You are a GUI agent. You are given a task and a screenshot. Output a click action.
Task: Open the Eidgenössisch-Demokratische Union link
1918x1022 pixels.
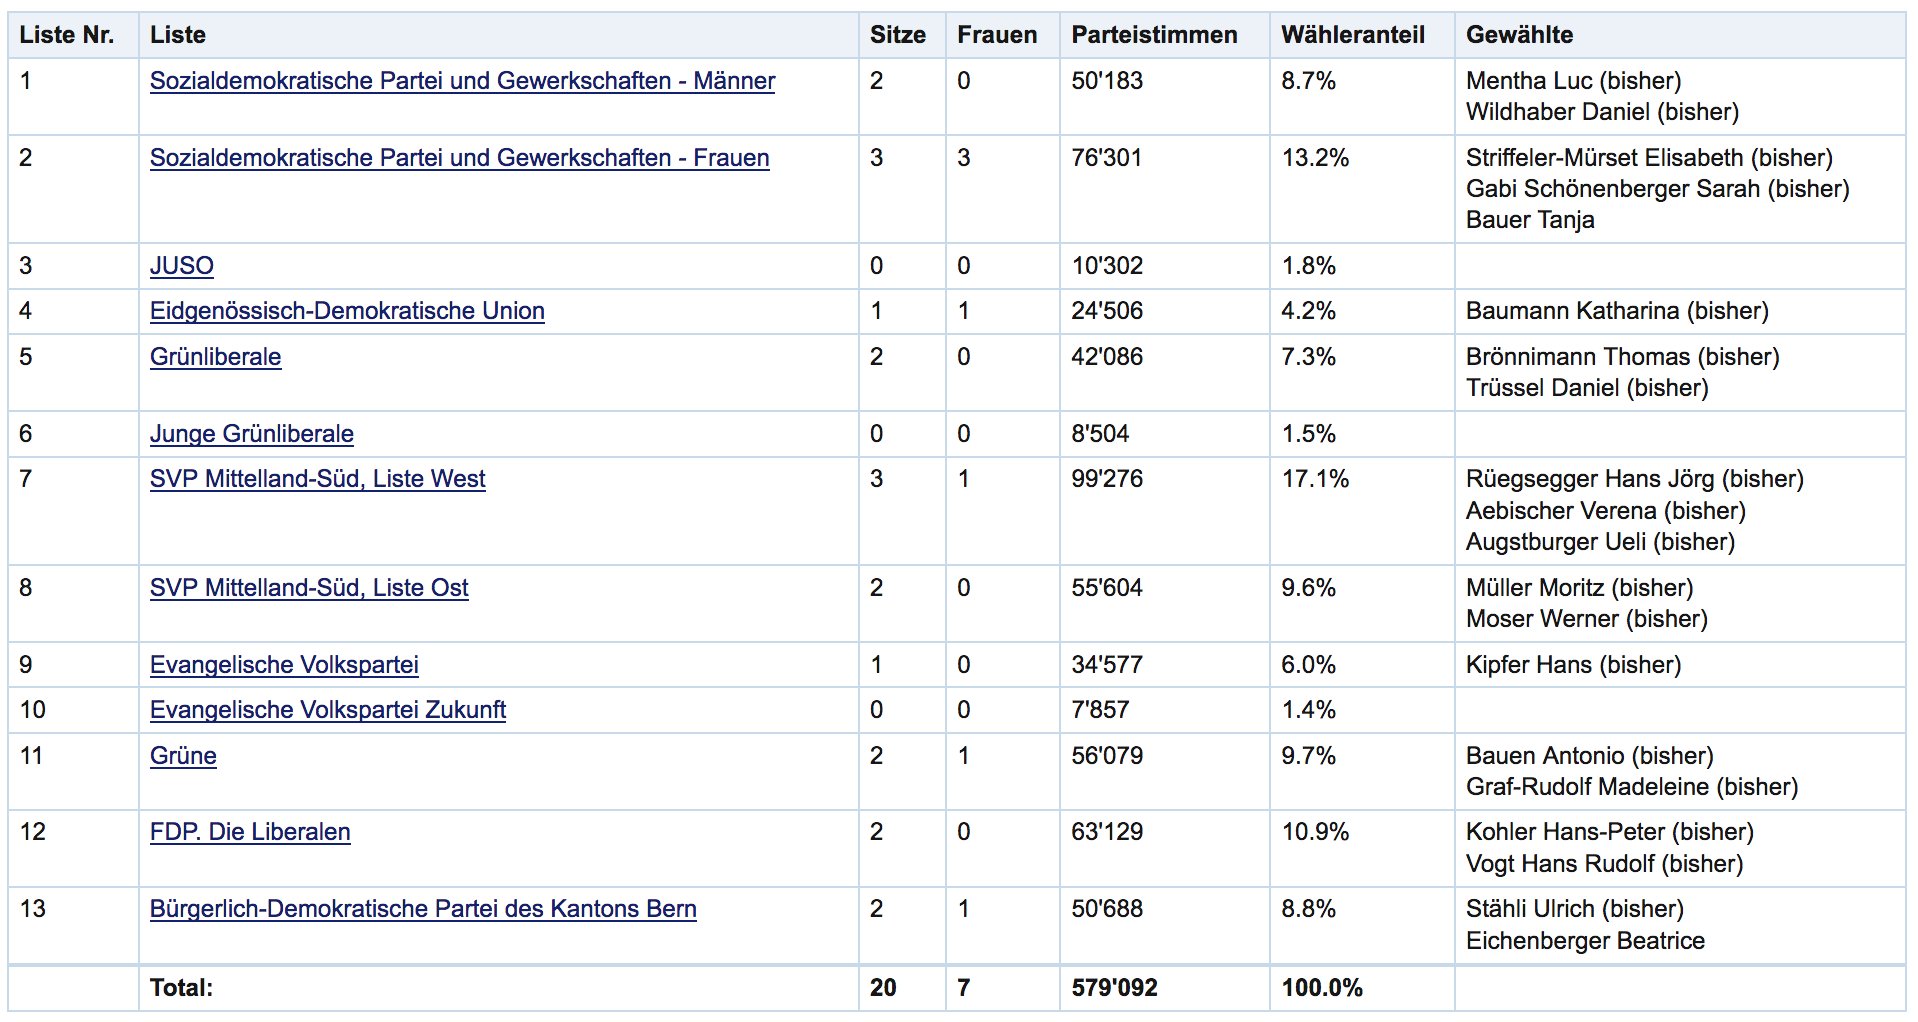point(347,311)
